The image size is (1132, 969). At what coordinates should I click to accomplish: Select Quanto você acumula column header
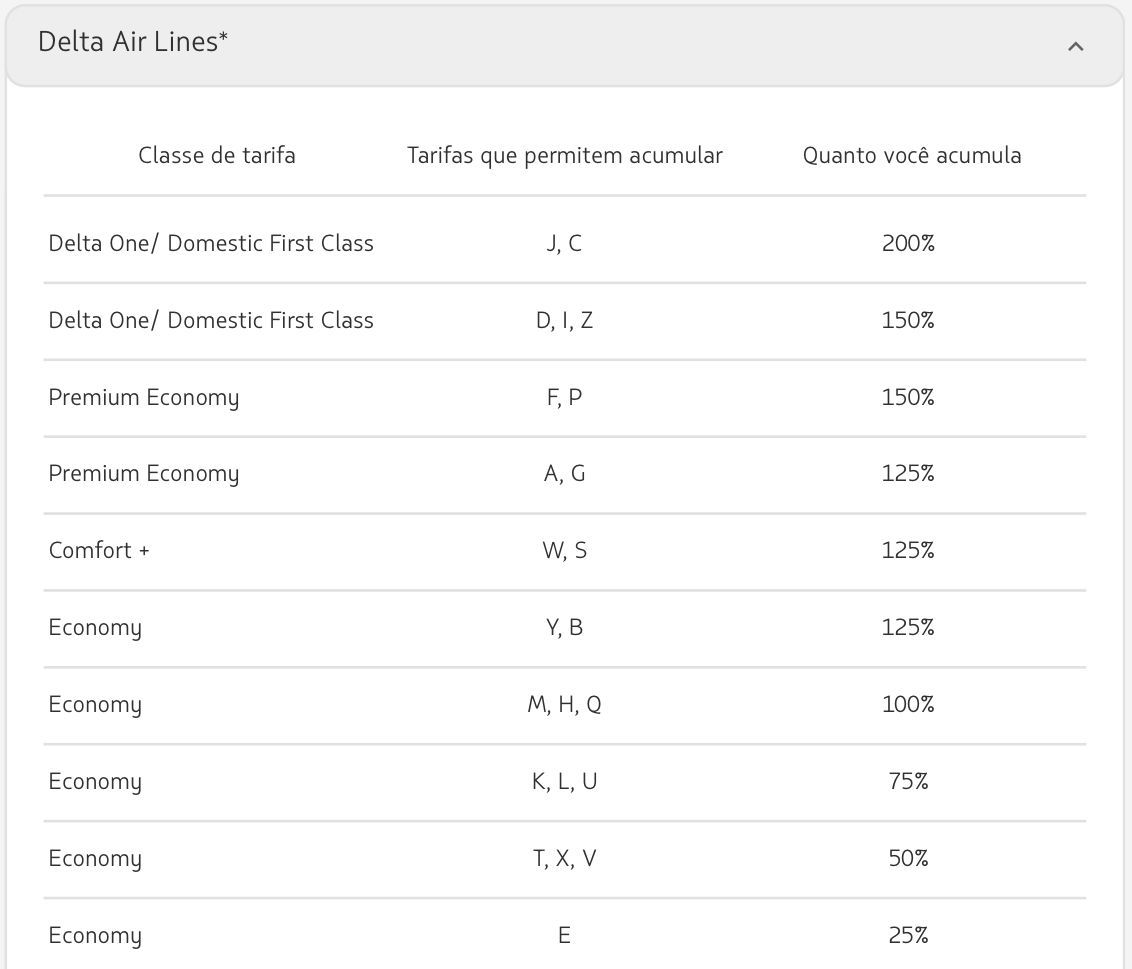click(912, 155)
